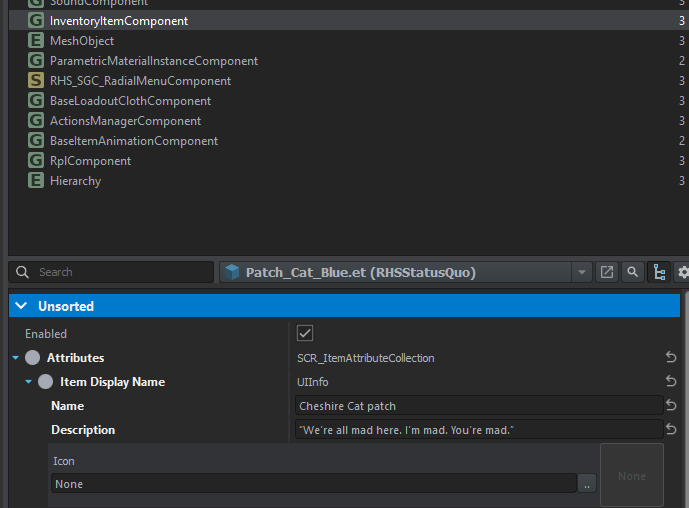Select the RplComponent entry
Screen dimensions: 689x508
point(90,161)
